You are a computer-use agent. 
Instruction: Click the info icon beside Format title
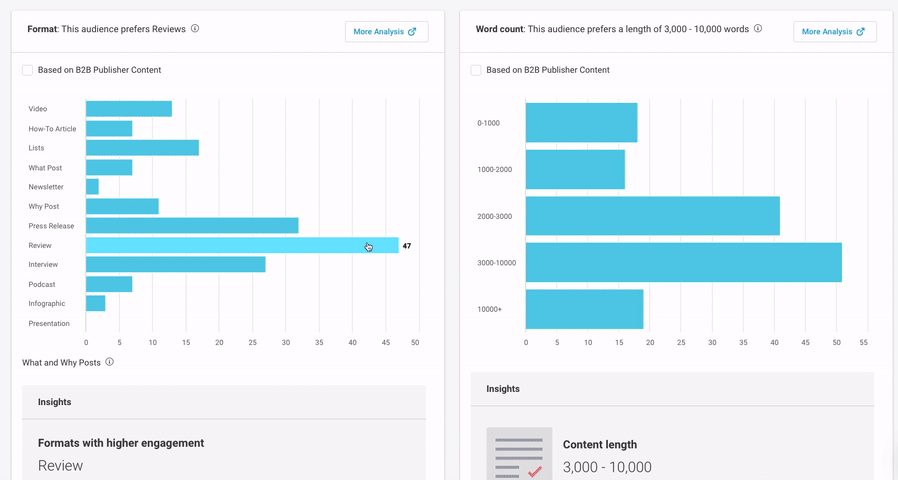pyautogui.click(x=195, y=29)
